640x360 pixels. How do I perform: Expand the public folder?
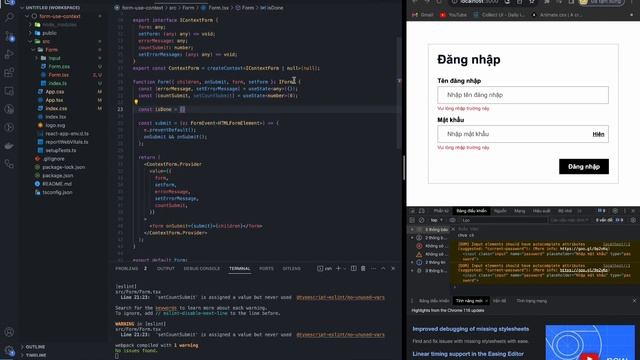point(49,33)
